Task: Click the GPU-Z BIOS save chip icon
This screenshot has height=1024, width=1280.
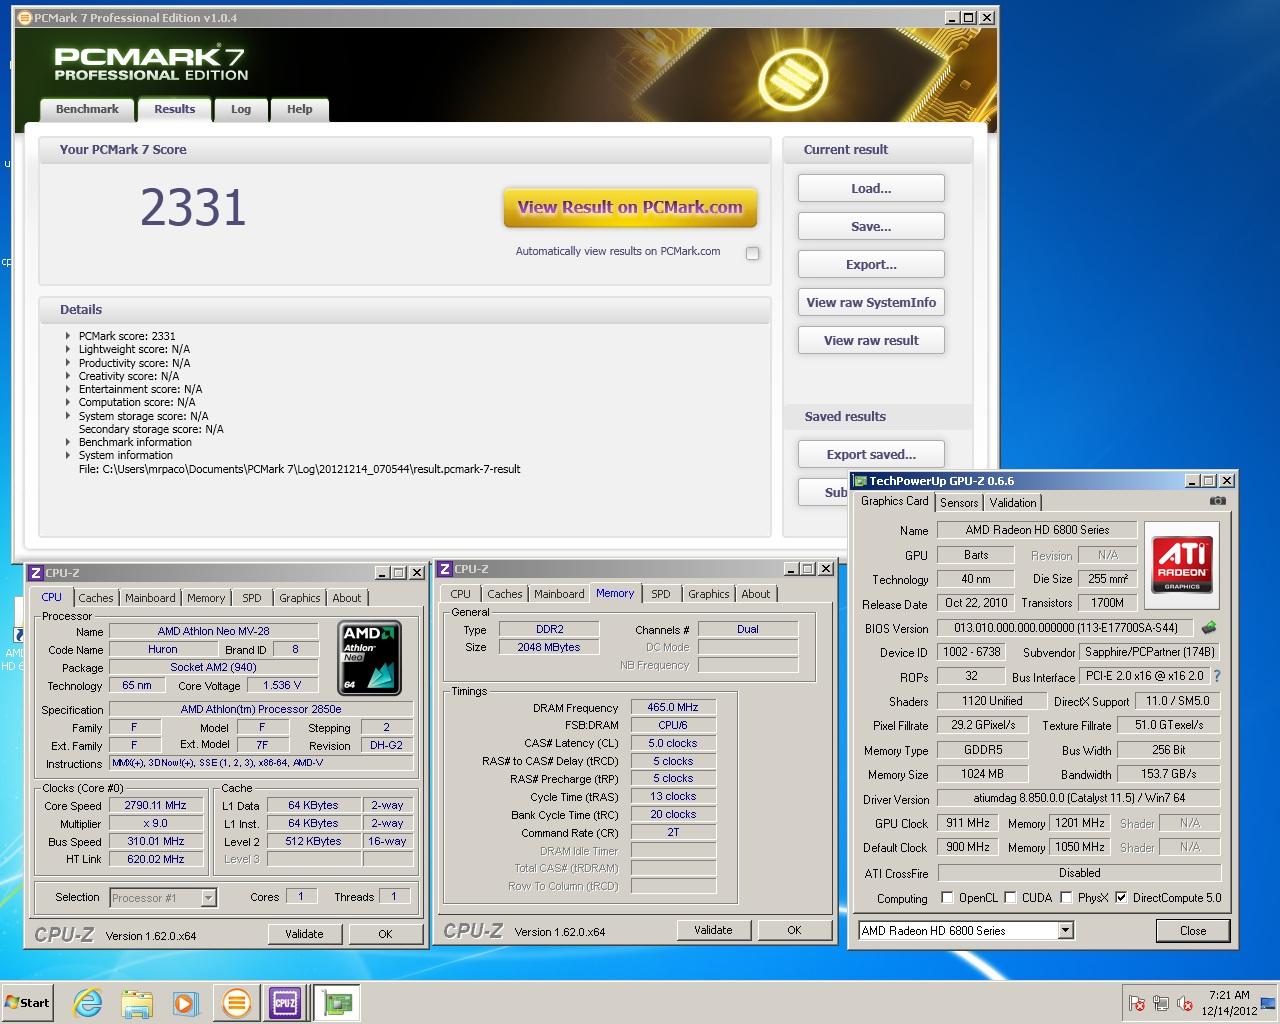Action: [1209, 628]
